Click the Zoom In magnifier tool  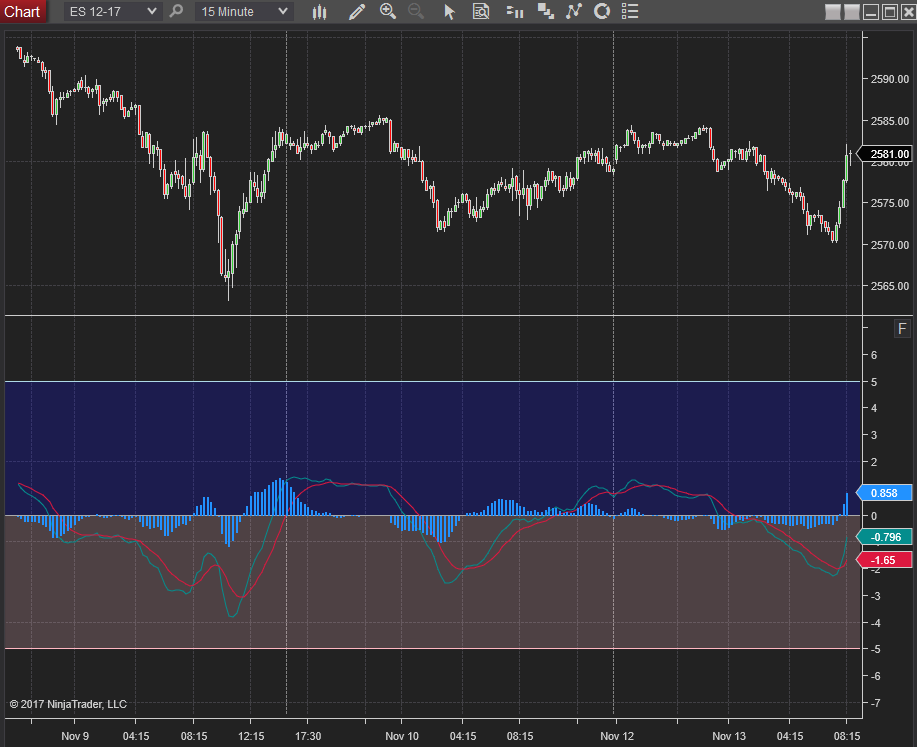click(388, 12)
